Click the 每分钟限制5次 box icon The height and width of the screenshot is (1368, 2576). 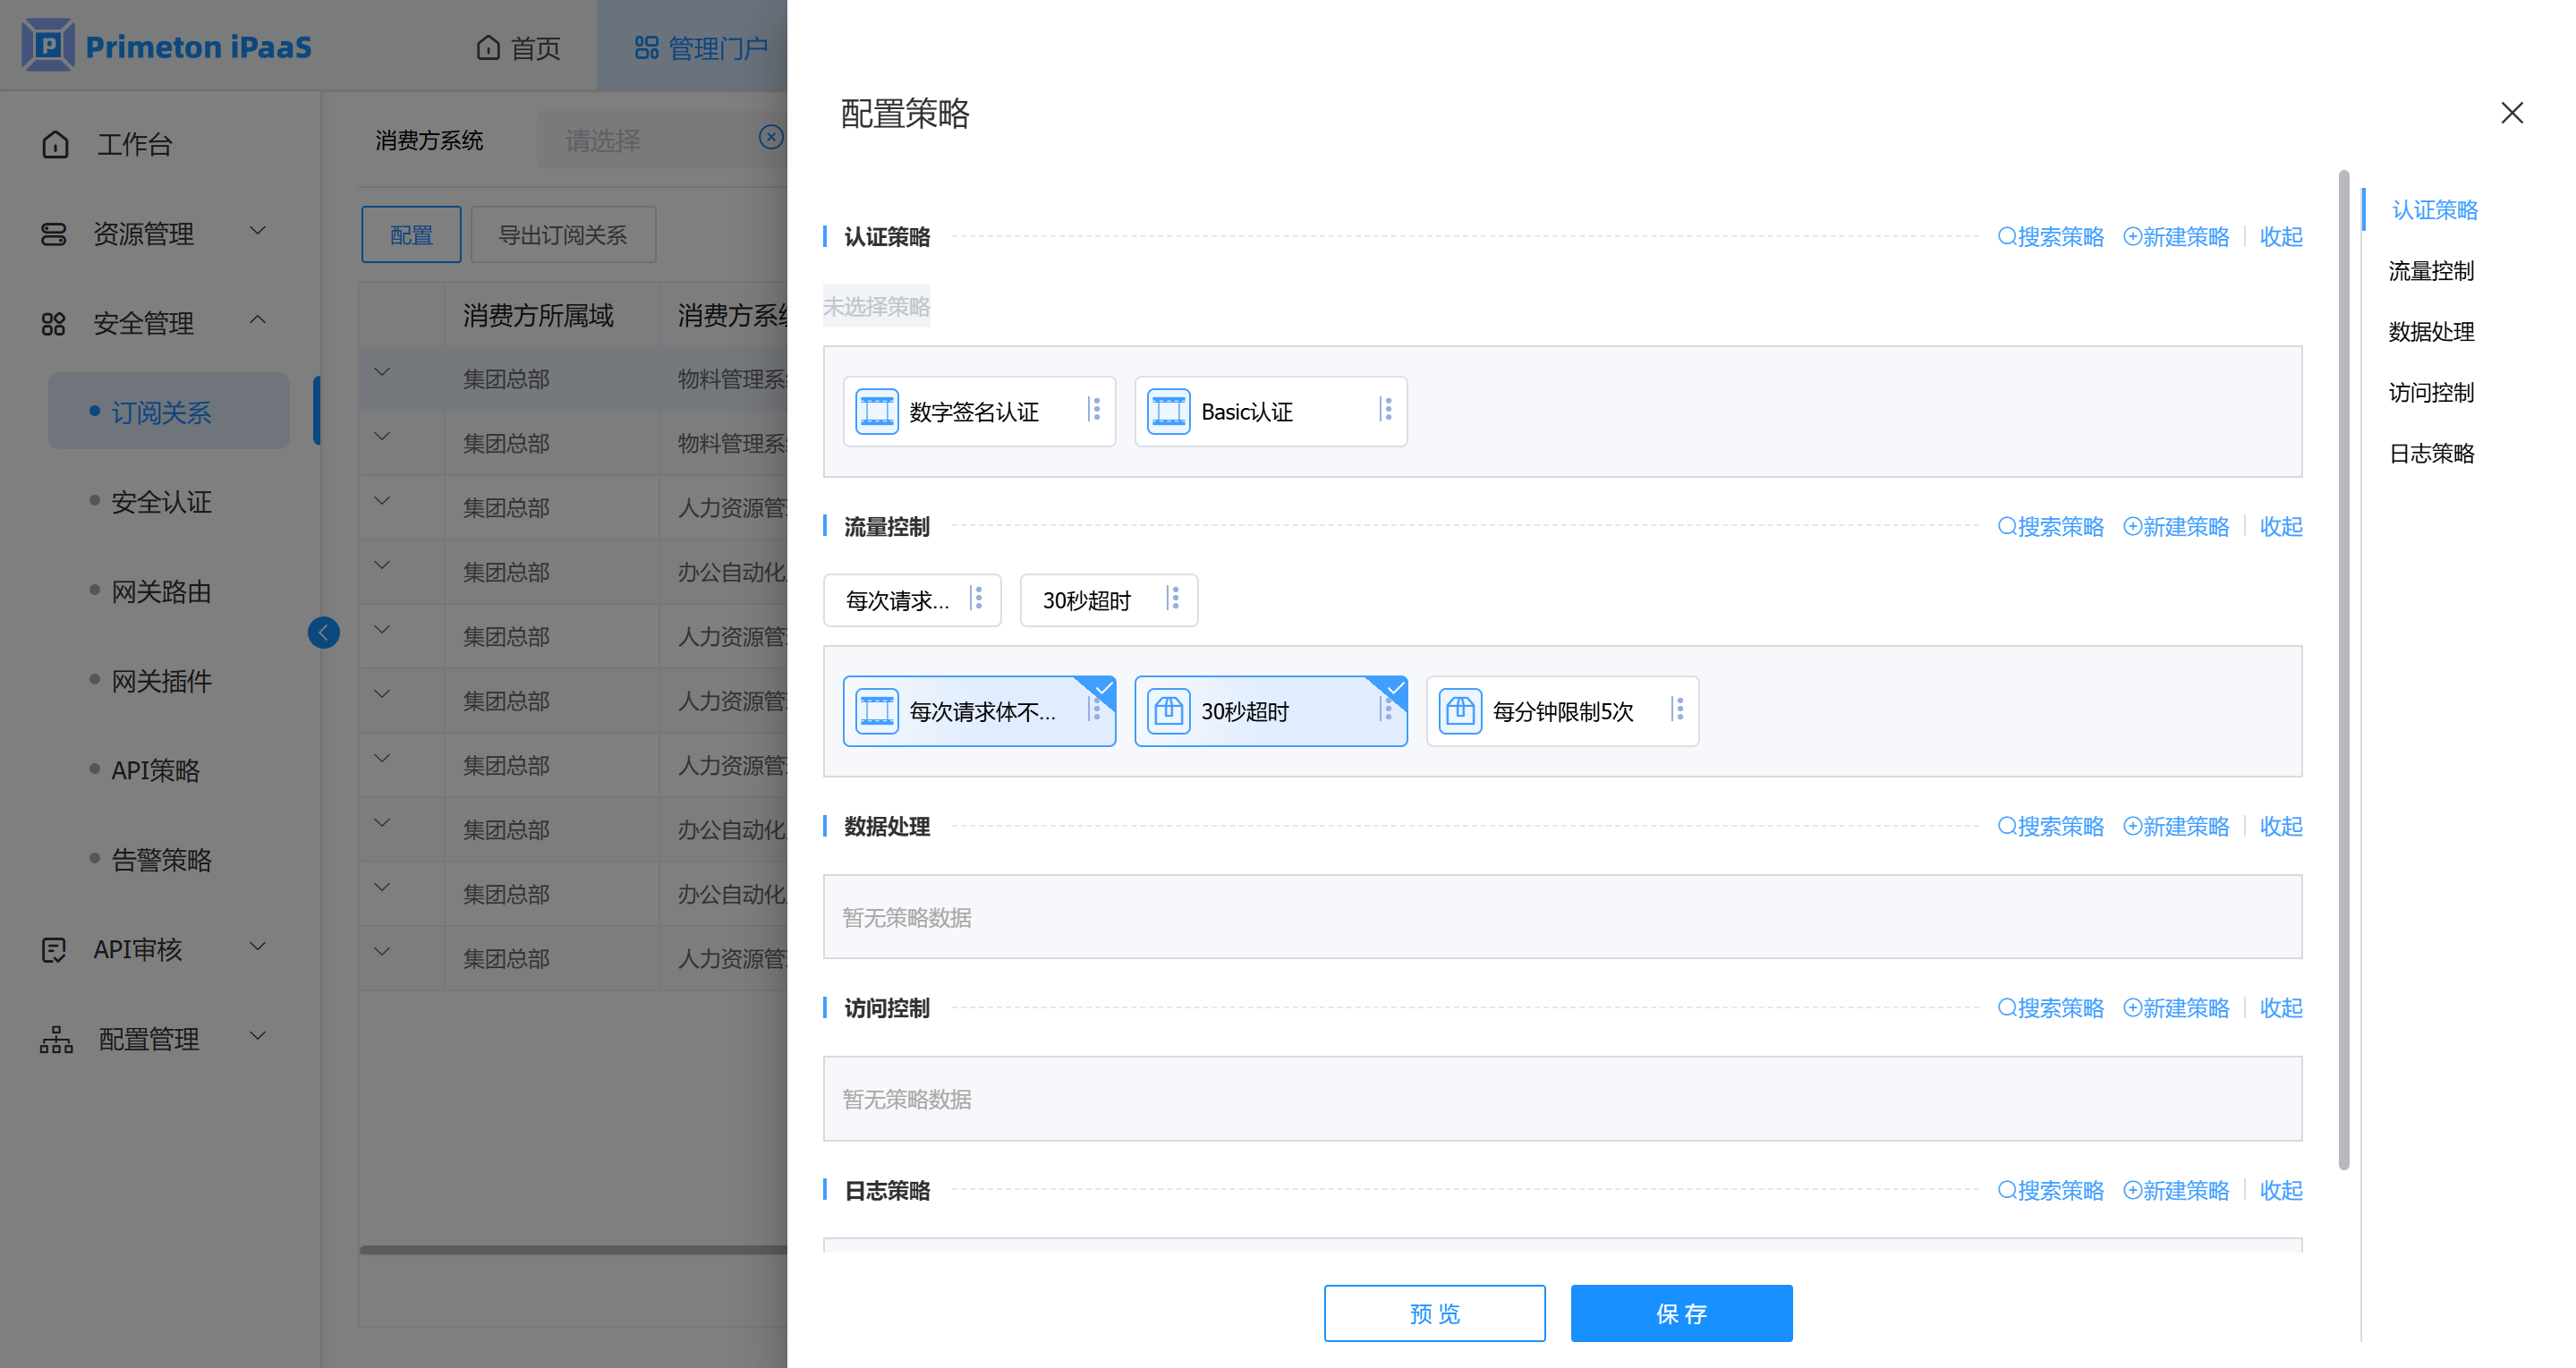[1460, 711]
